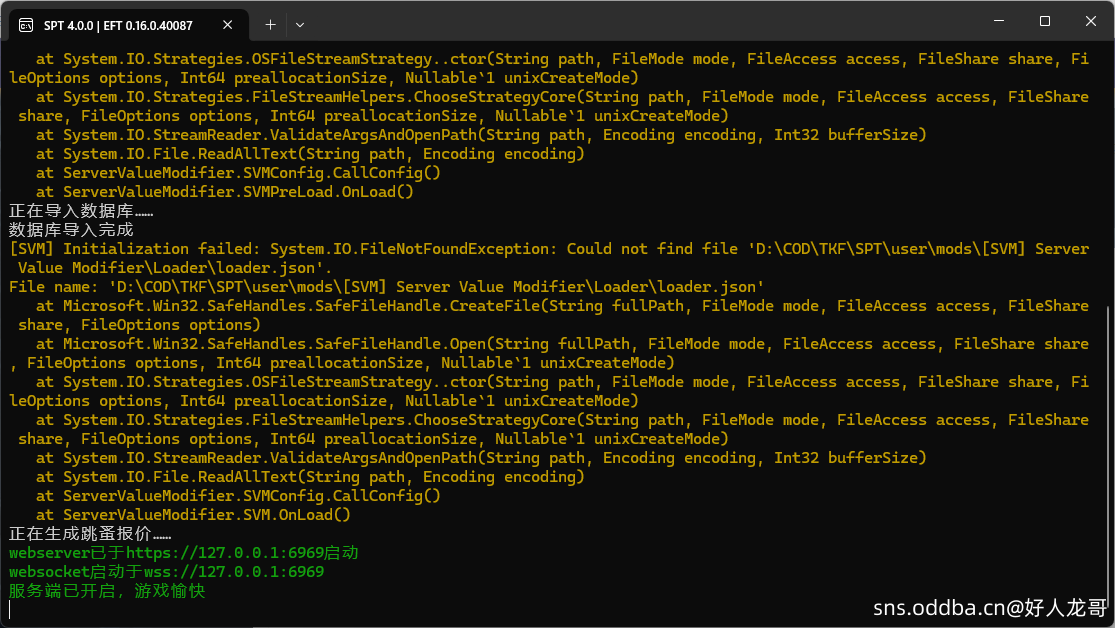1115x628 pixels.
Task: Close the terminal window
Action: 1090,21
